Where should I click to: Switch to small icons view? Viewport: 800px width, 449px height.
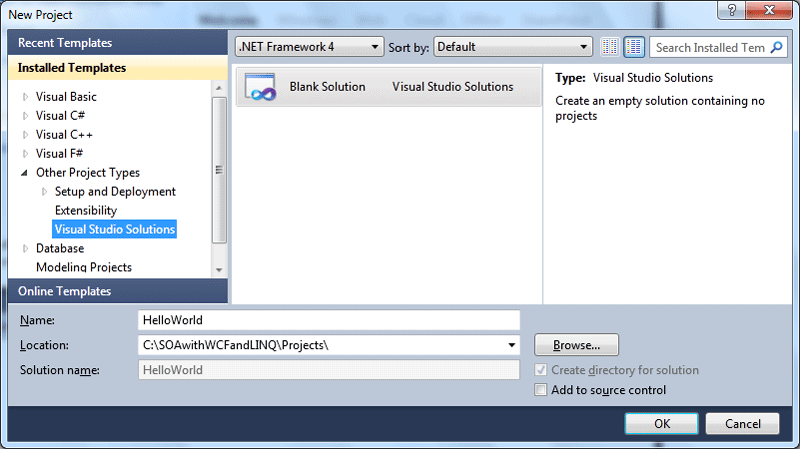pyautogui.click(x=610, y=47)
